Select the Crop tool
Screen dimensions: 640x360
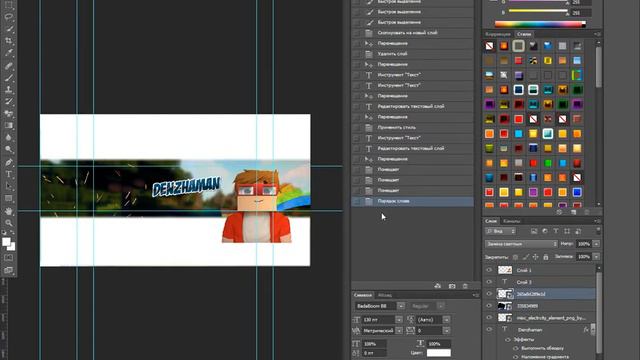(9, 41)
